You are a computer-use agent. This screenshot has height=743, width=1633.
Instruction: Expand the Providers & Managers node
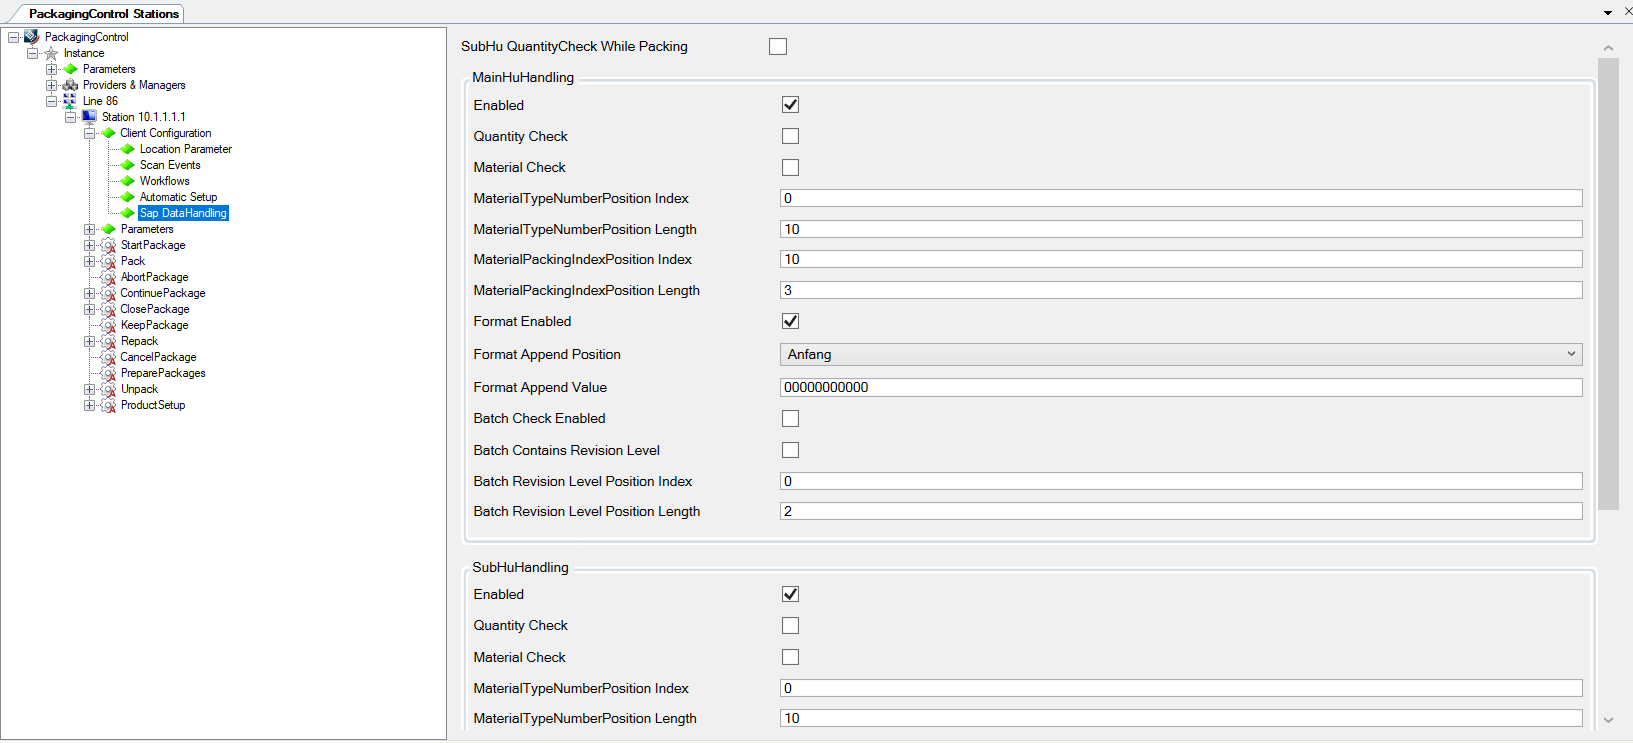[x=51, y=85]
